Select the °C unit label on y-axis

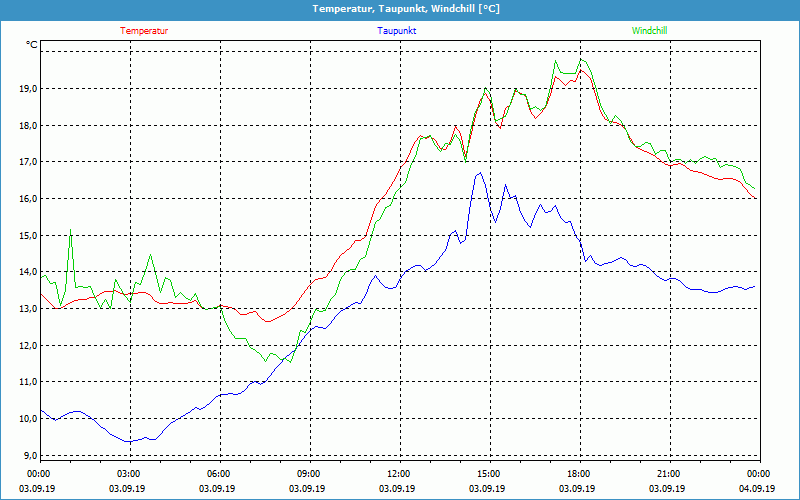(x=32, y=45)
